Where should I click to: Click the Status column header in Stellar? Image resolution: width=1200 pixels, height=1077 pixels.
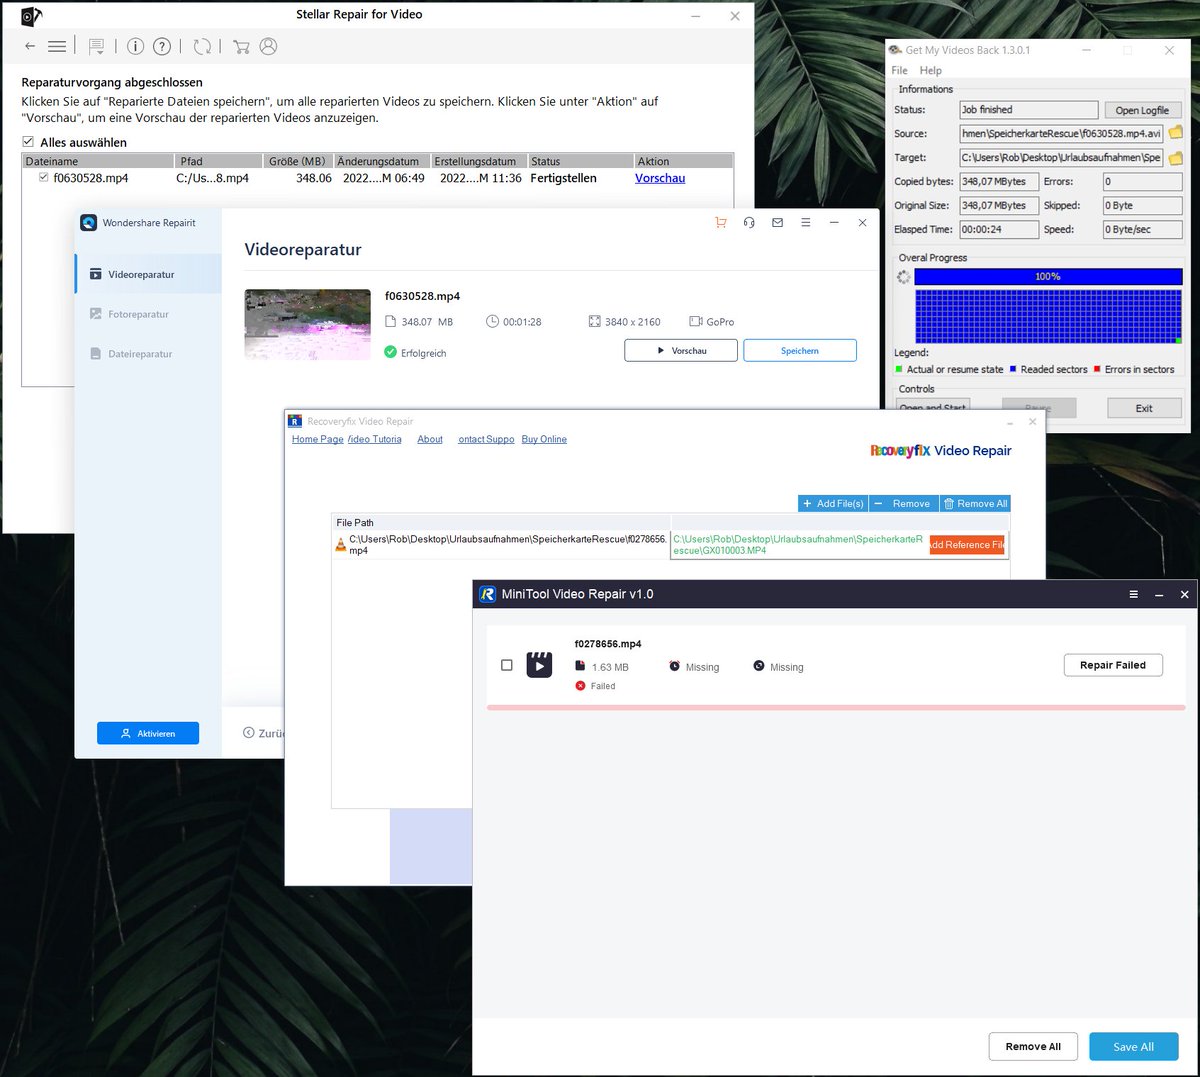point(580,161)
